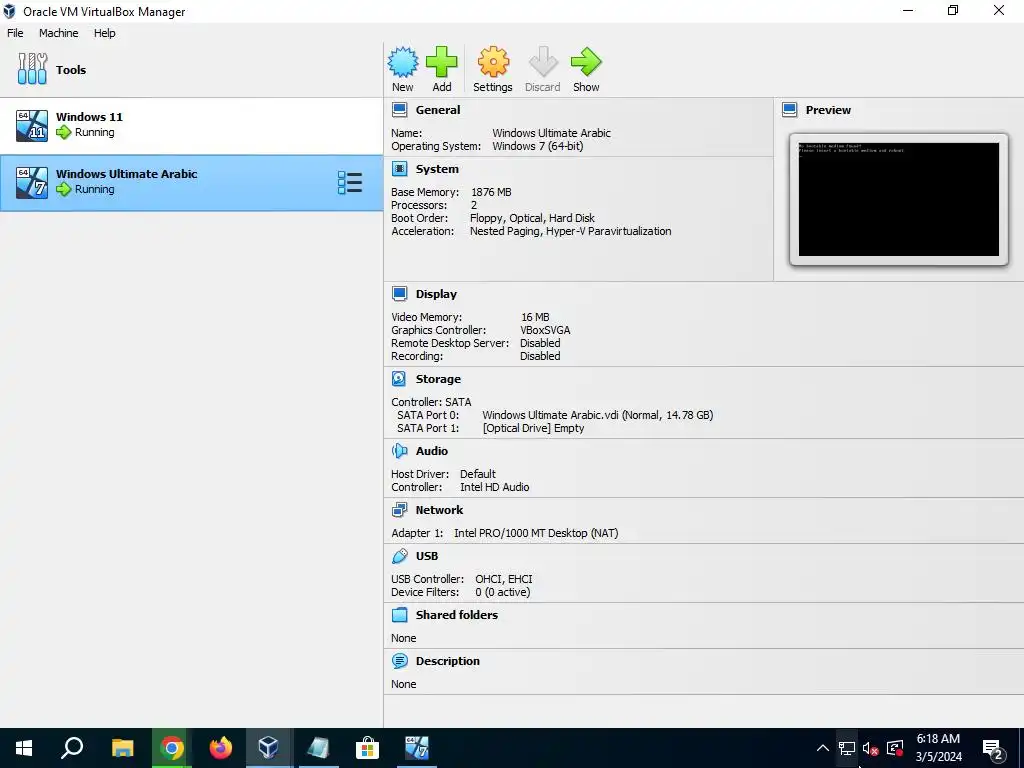Click the Tools label in sidebar

tap(71, 70)
